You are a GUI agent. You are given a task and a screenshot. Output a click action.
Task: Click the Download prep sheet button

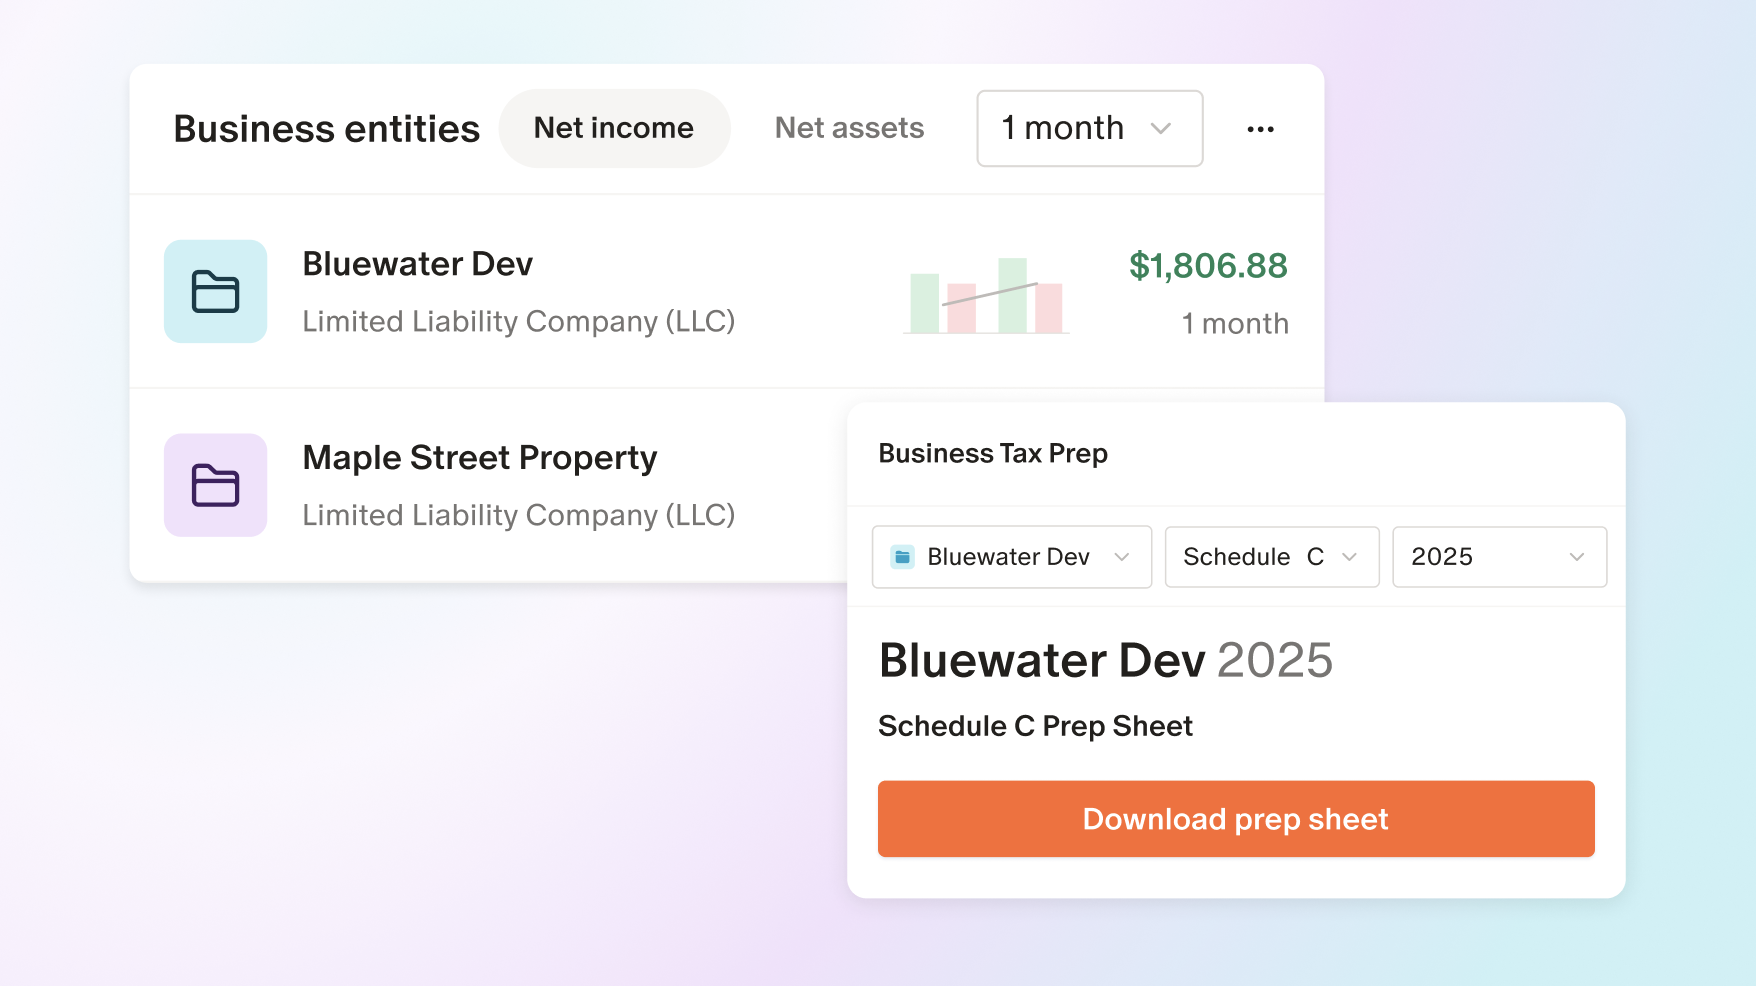pos(1235,819)
